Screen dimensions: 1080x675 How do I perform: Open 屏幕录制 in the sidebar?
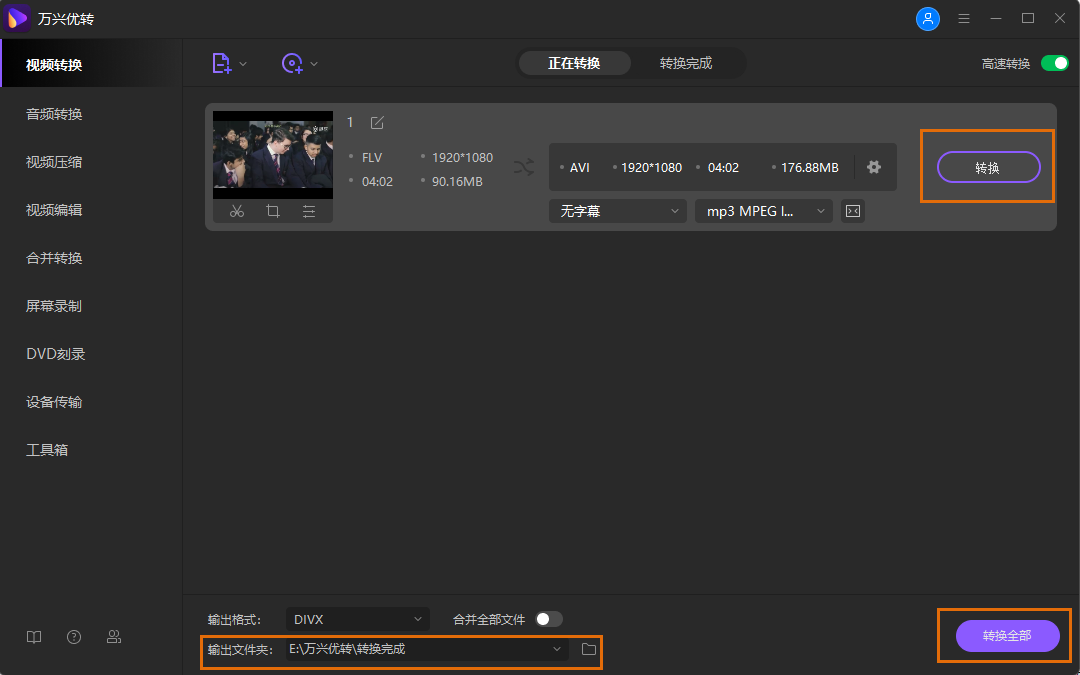54,306
